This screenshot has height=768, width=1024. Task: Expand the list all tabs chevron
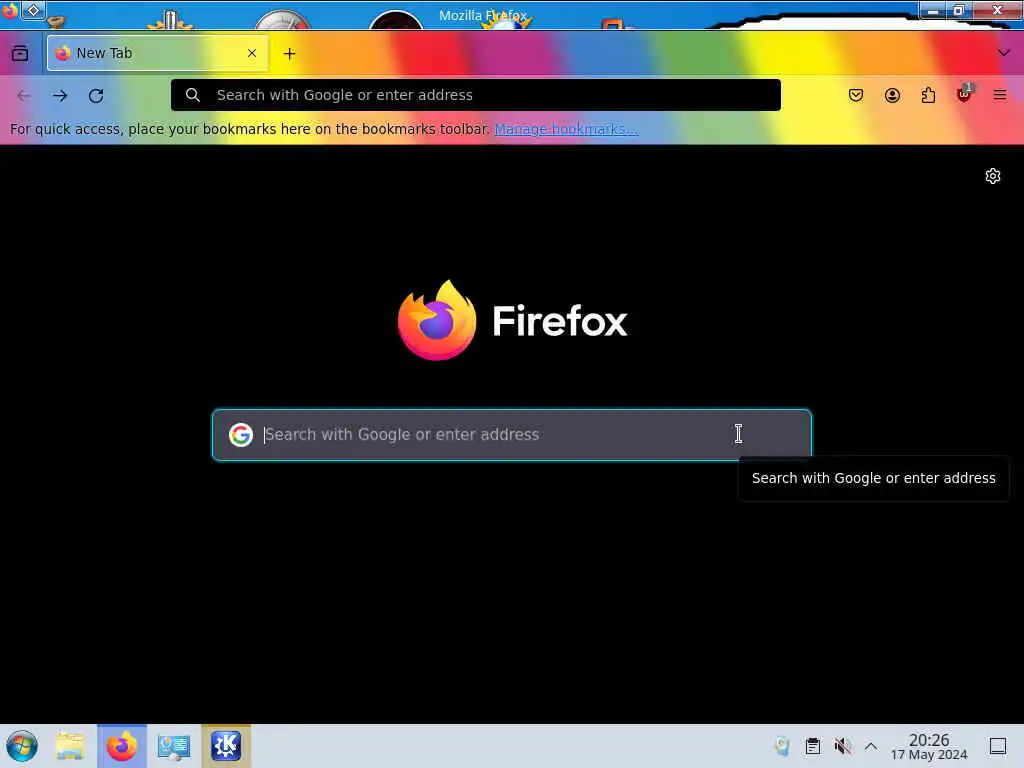tap(1004, 53)
